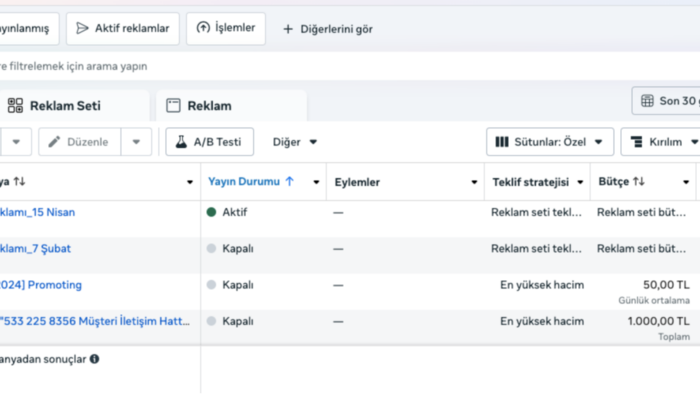The height and width of the screenshot is (394, 700).
Task: Click Kapalı status in the 7 Şubat row
Action: click(x=238, y=249)
